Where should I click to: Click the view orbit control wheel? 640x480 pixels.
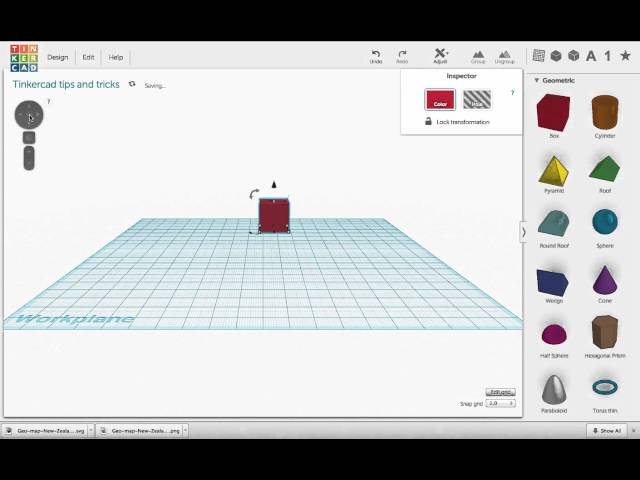29,115
